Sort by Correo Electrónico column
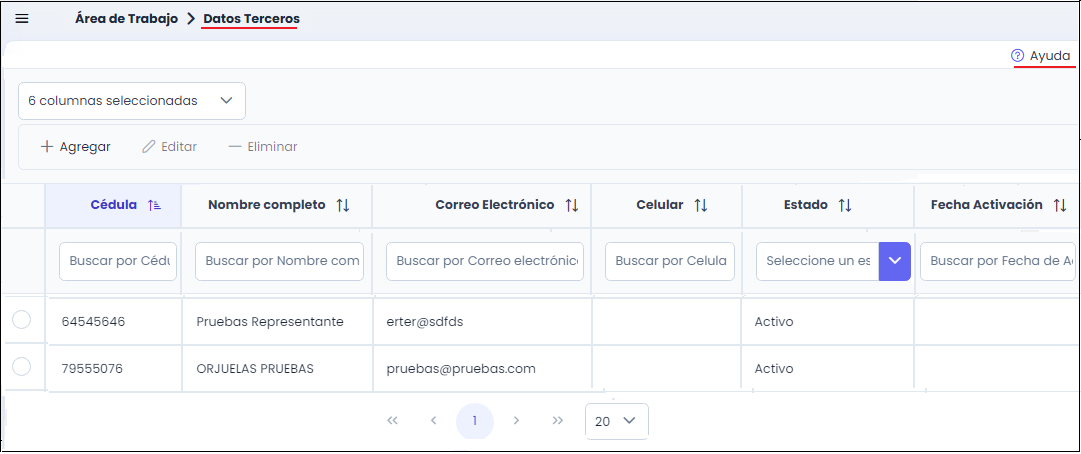The width and height of the screenshot is (1081, 454). (x=572, y=205)
